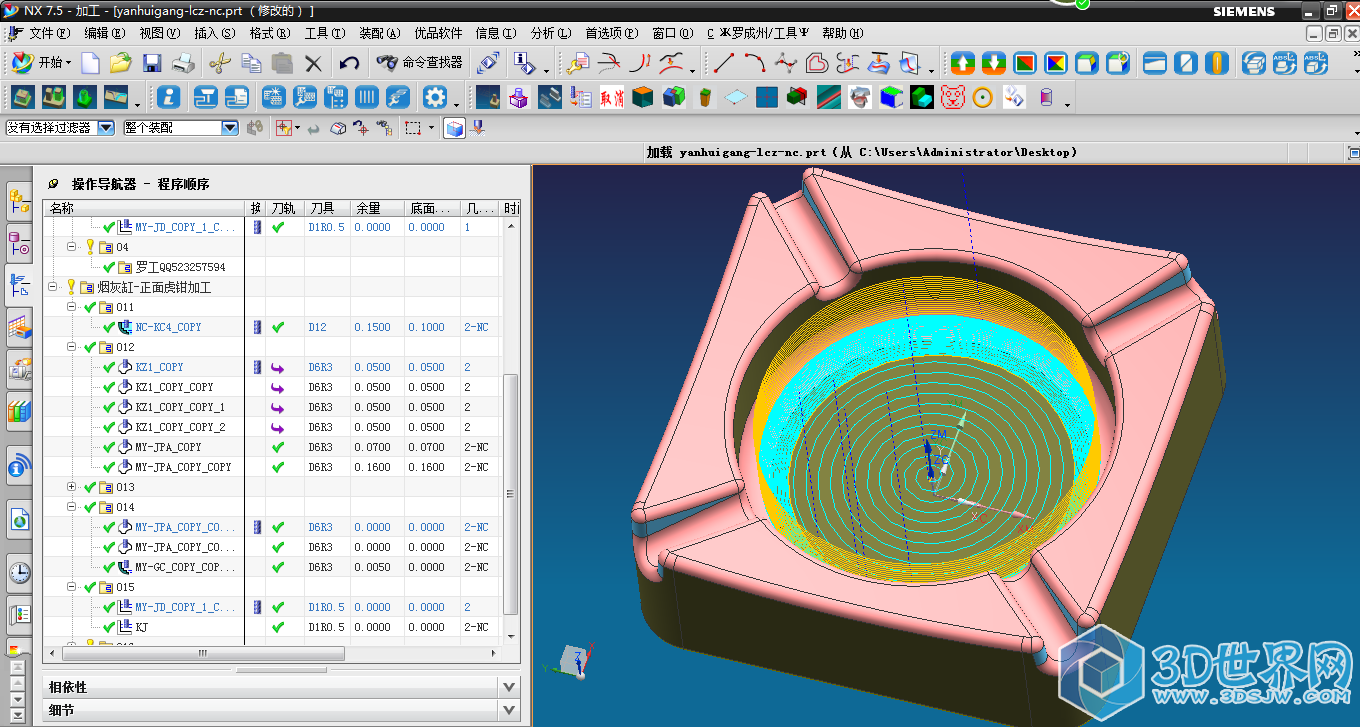Open the 开始 start menu dropdown

tap(41, 63)
